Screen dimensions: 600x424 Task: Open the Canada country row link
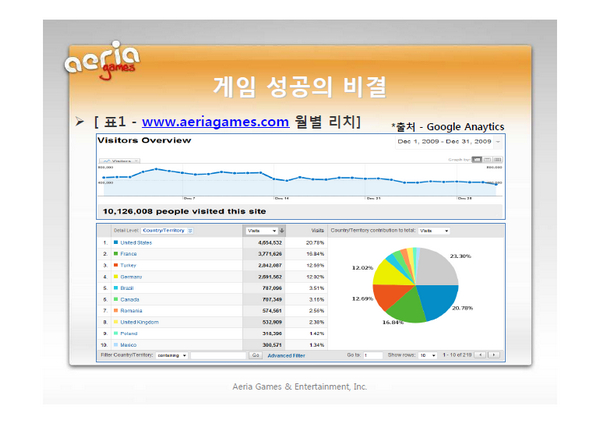130,300
